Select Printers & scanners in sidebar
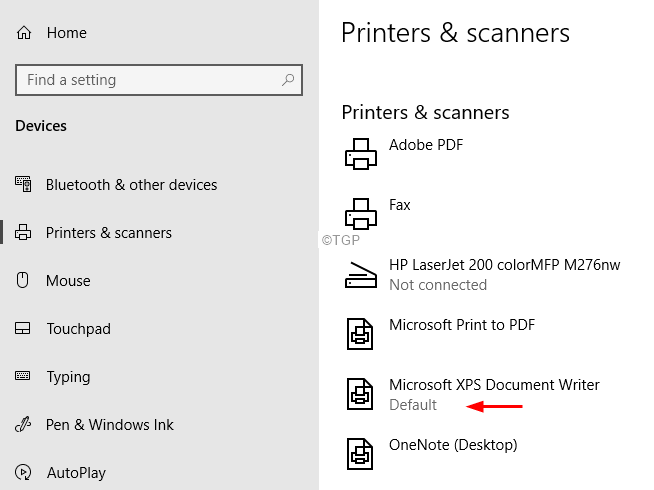Viewport: 654px width, 490px height. coord(109,233)
